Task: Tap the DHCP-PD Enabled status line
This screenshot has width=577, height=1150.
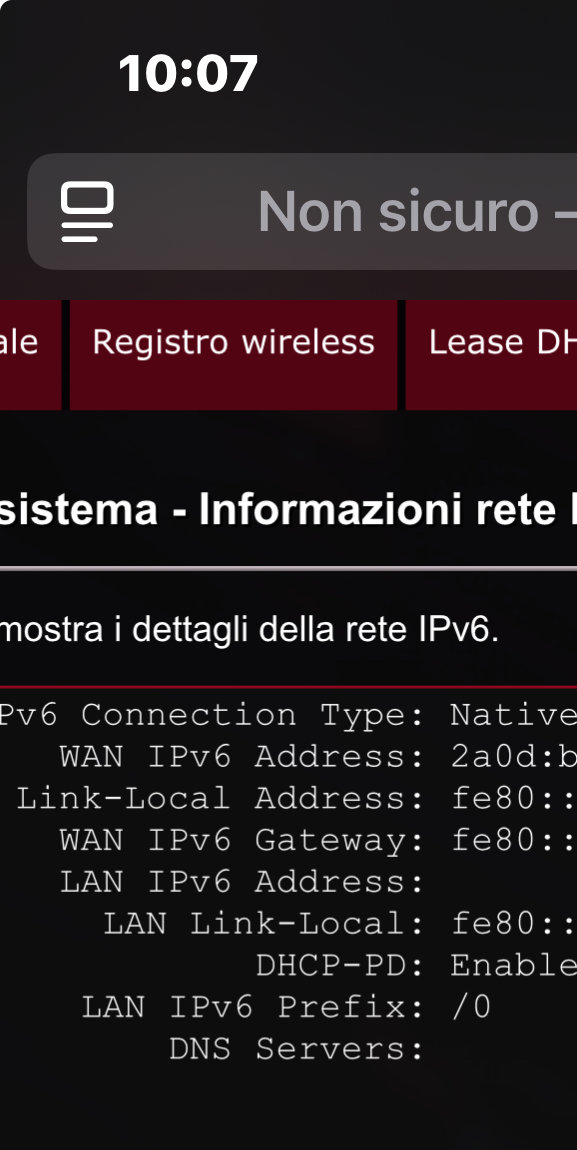Action: [x=416, y=965]
